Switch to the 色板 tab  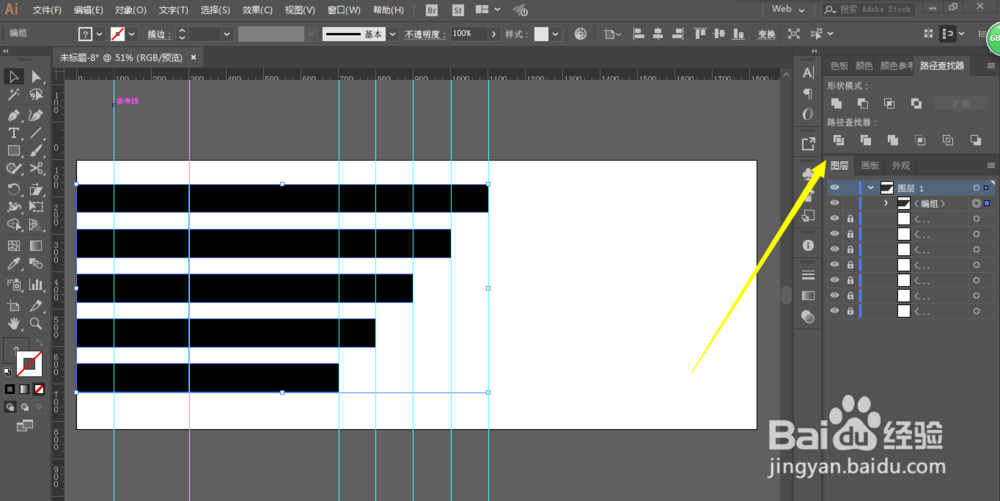839,66
